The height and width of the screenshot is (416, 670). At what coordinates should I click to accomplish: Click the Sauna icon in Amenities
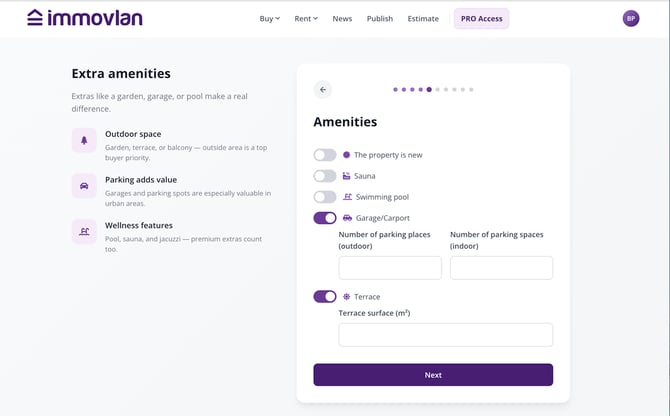(347, 176)
